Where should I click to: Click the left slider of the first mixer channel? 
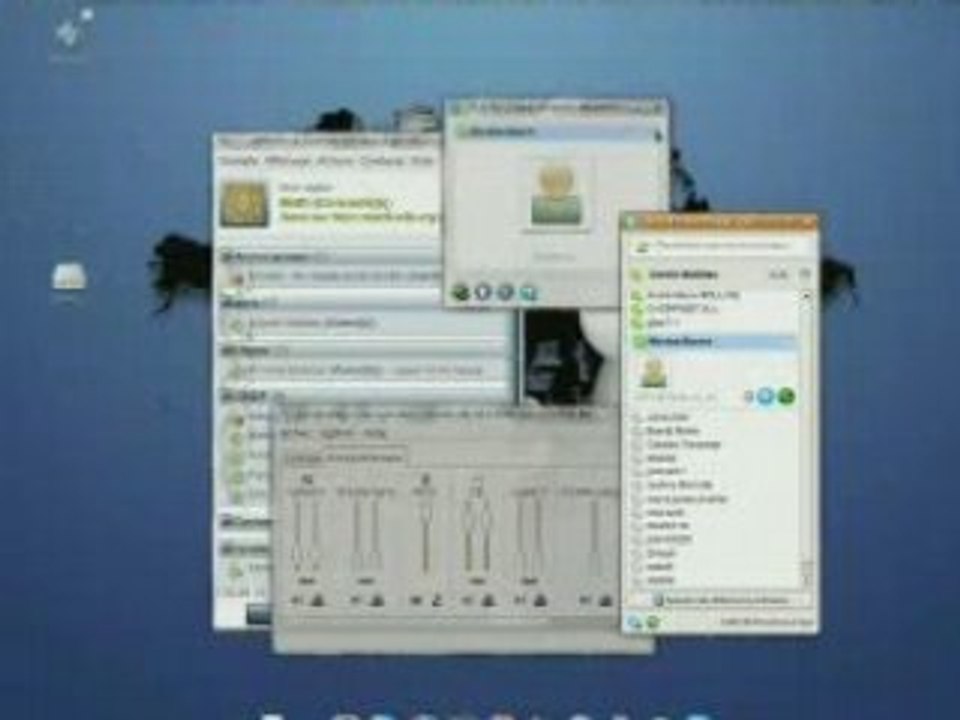point(298,536)
